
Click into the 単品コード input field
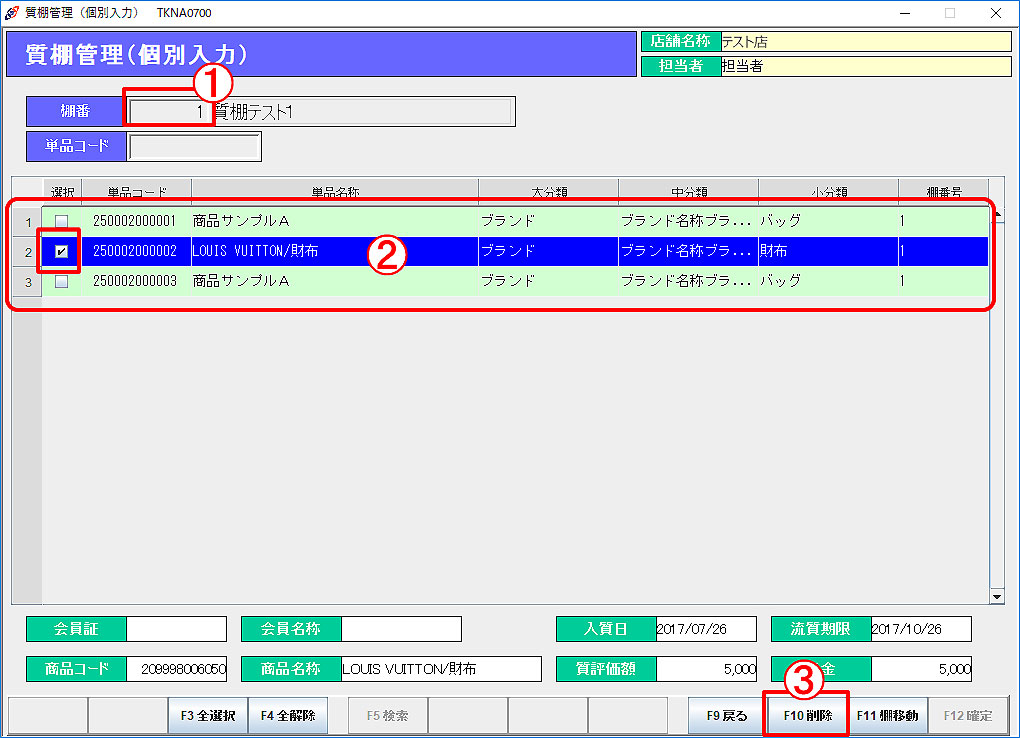194,146
